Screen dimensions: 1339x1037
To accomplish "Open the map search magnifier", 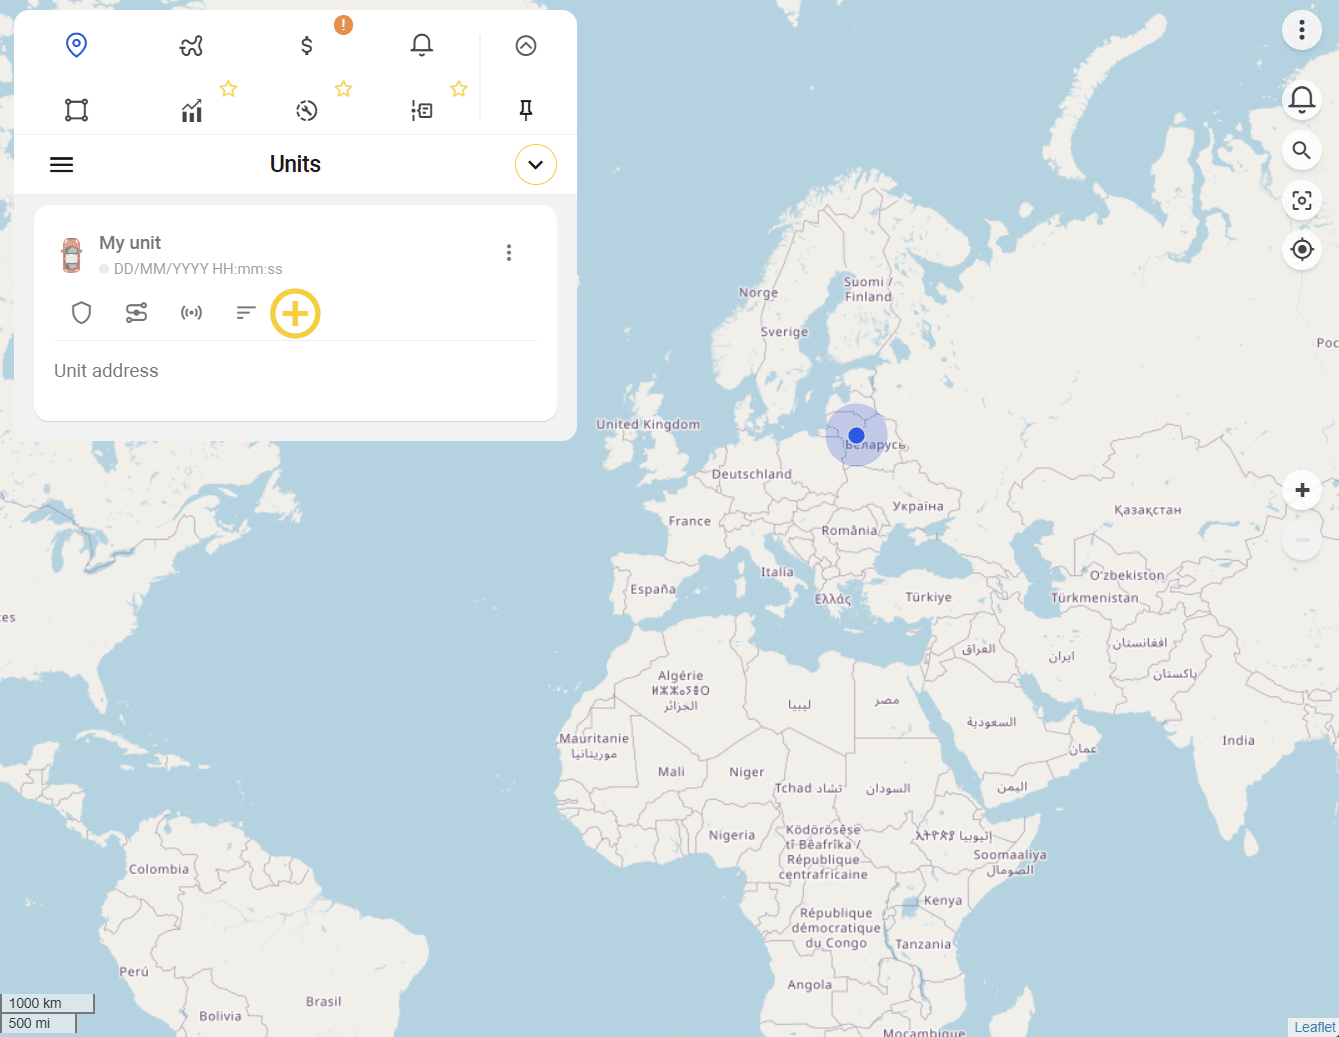I will point(1302,150).
